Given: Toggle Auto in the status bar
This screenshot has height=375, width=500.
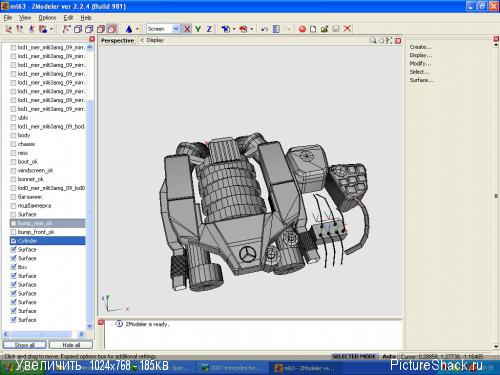Looking at the screenshot, I should pyautogui.click(x=389, y=356).
